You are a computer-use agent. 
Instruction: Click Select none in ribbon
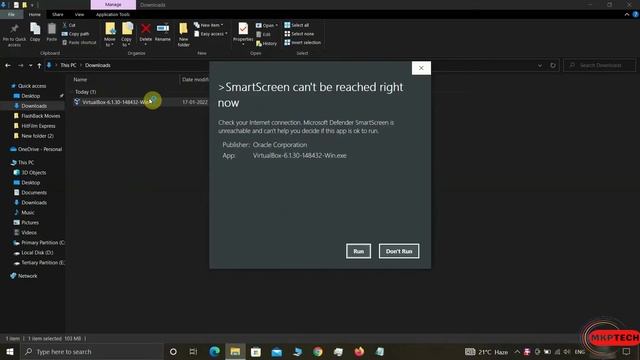(299, 34)
